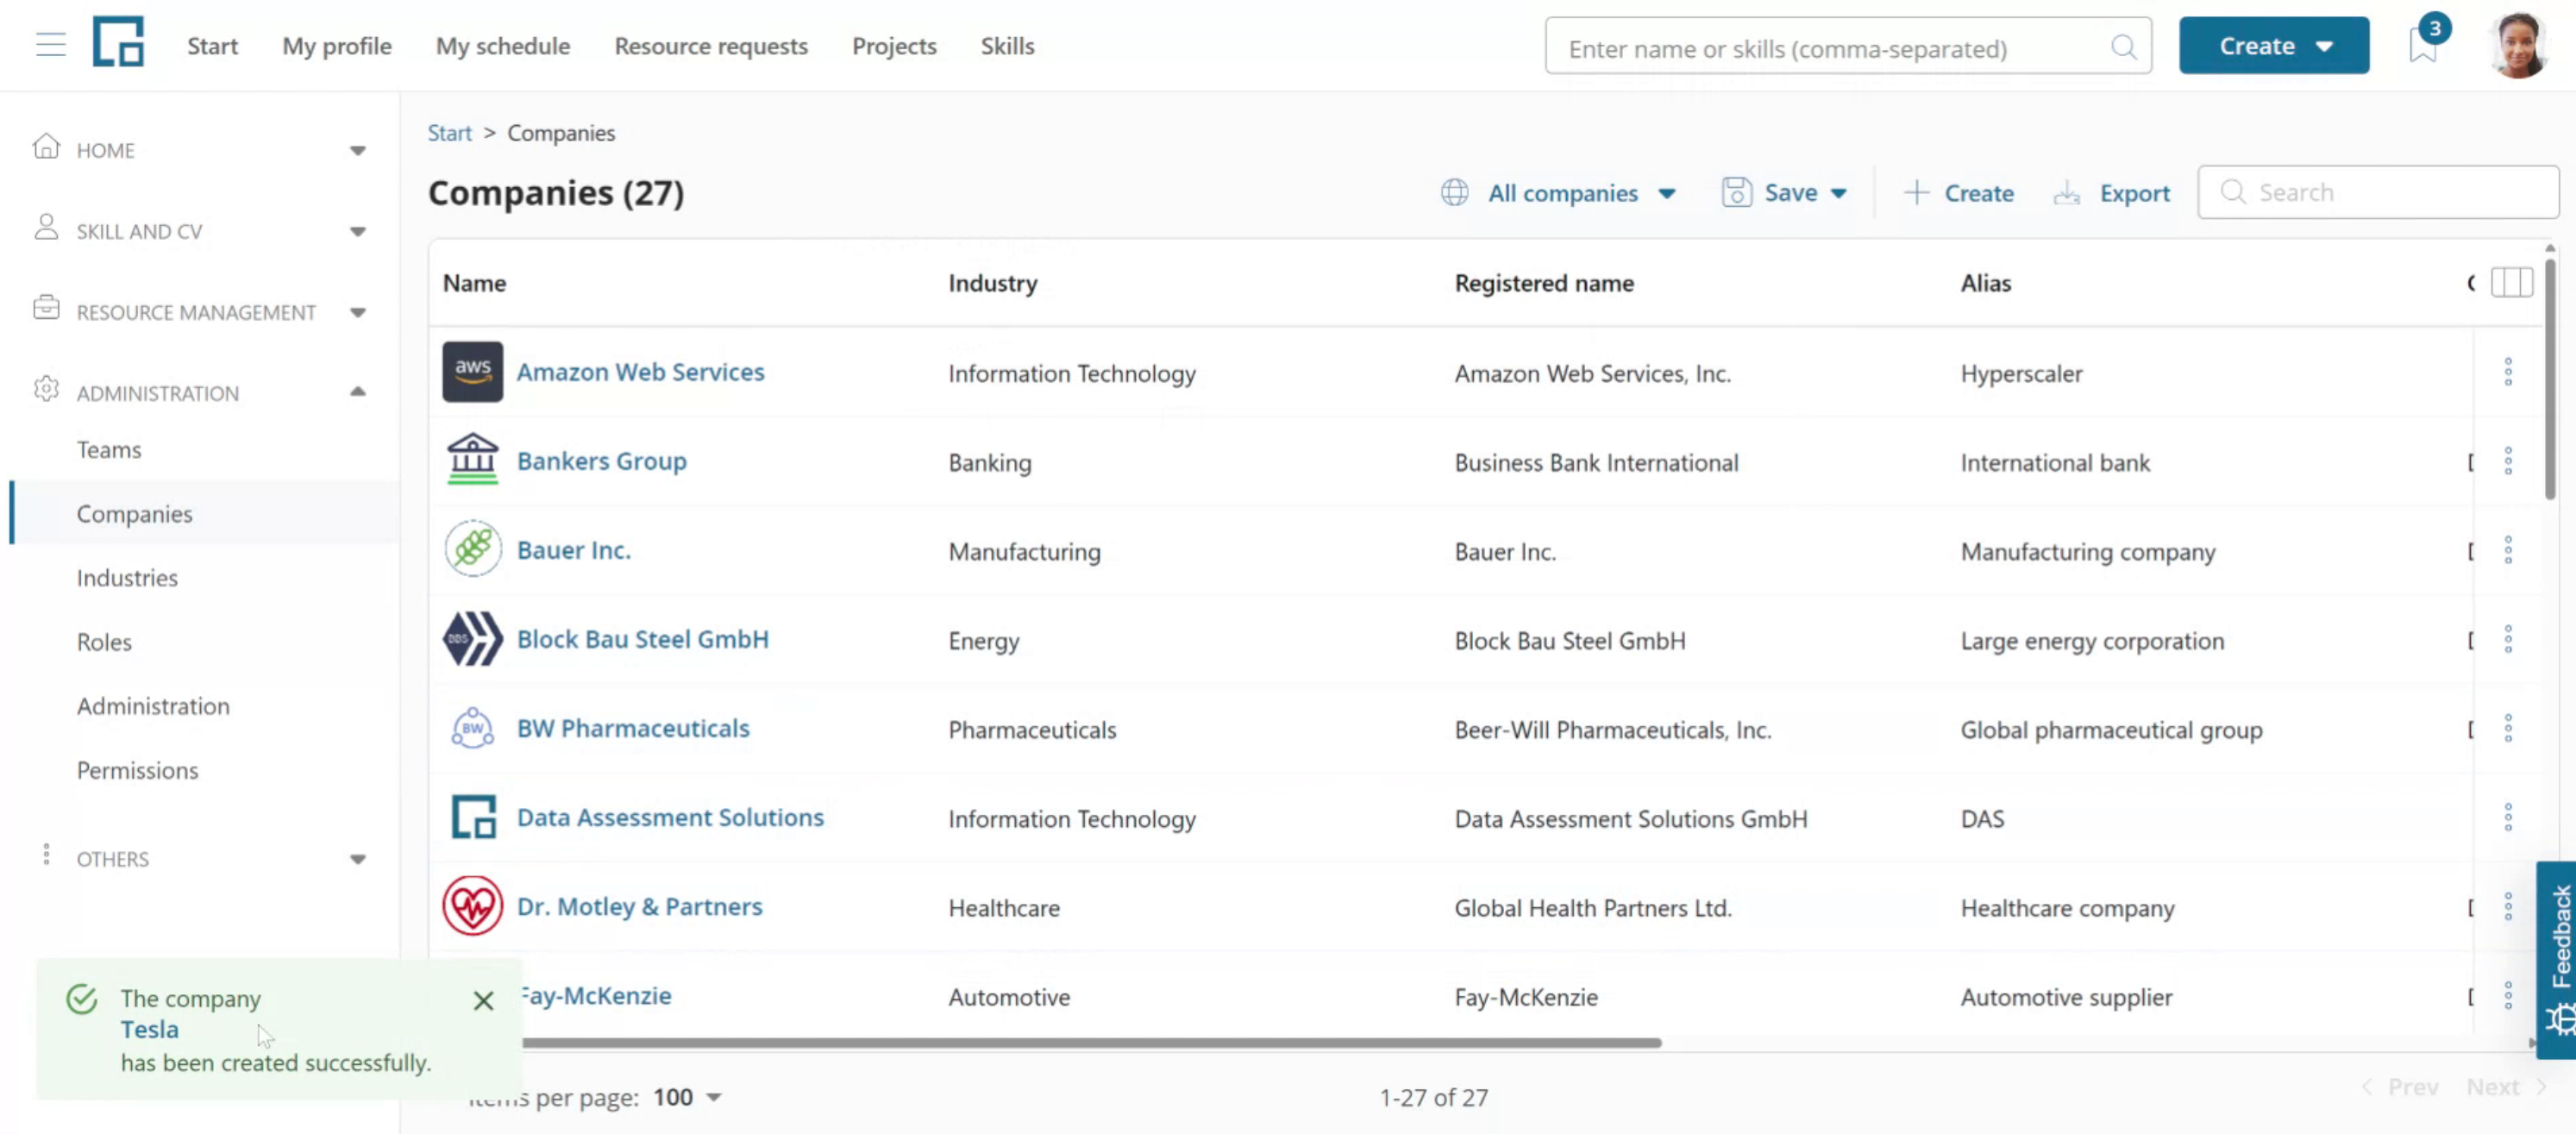Focus the companies Search field
Screen dimensions: 2576x1134
coord(2377,192)
